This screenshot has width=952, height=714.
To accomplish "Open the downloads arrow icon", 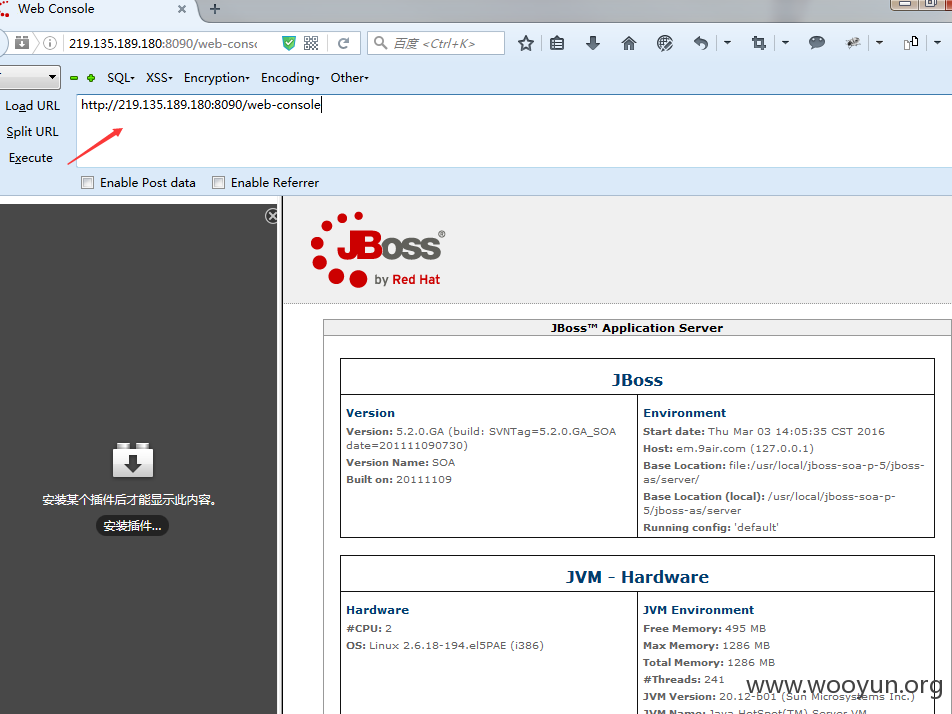I will pyautogui.click(x=593, y=43).
